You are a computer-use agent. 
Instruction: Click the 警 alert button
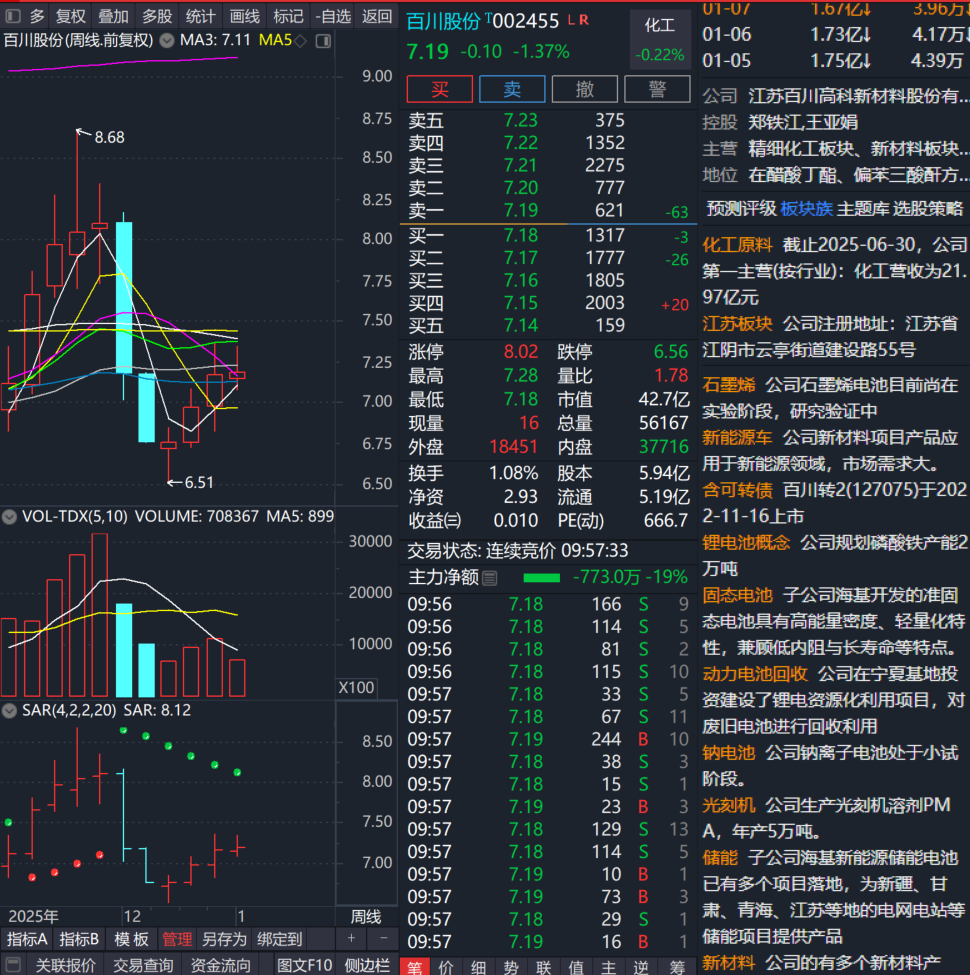pyautogui.click(x=657, y=89)
